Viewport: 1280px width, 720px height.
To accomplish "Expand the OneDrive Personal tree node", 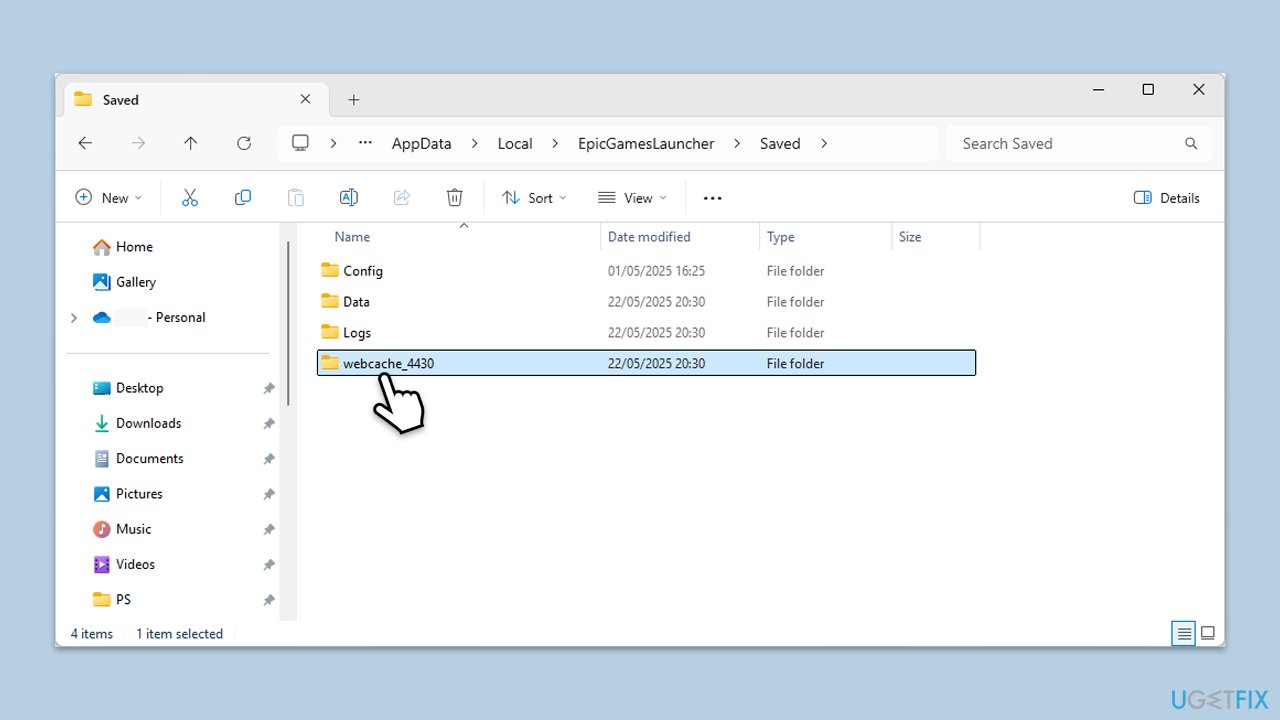I will tap(73, 318).
